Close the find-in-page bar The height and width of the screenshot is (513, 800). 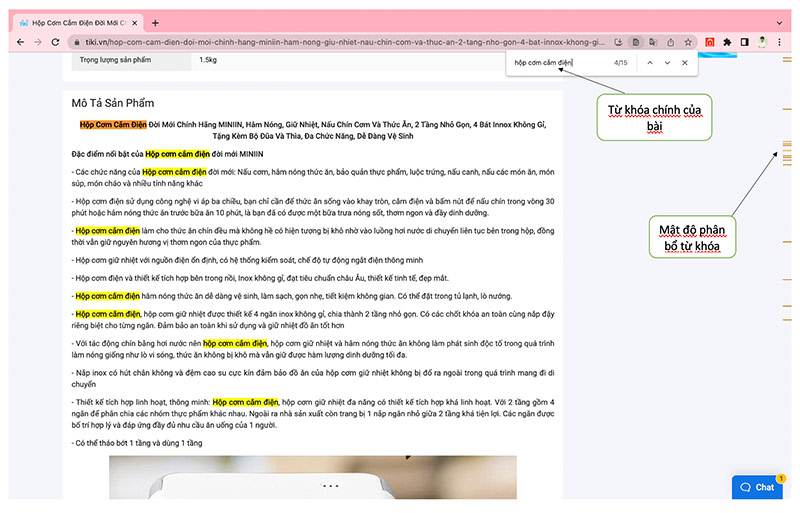click(x=685, y=63)
